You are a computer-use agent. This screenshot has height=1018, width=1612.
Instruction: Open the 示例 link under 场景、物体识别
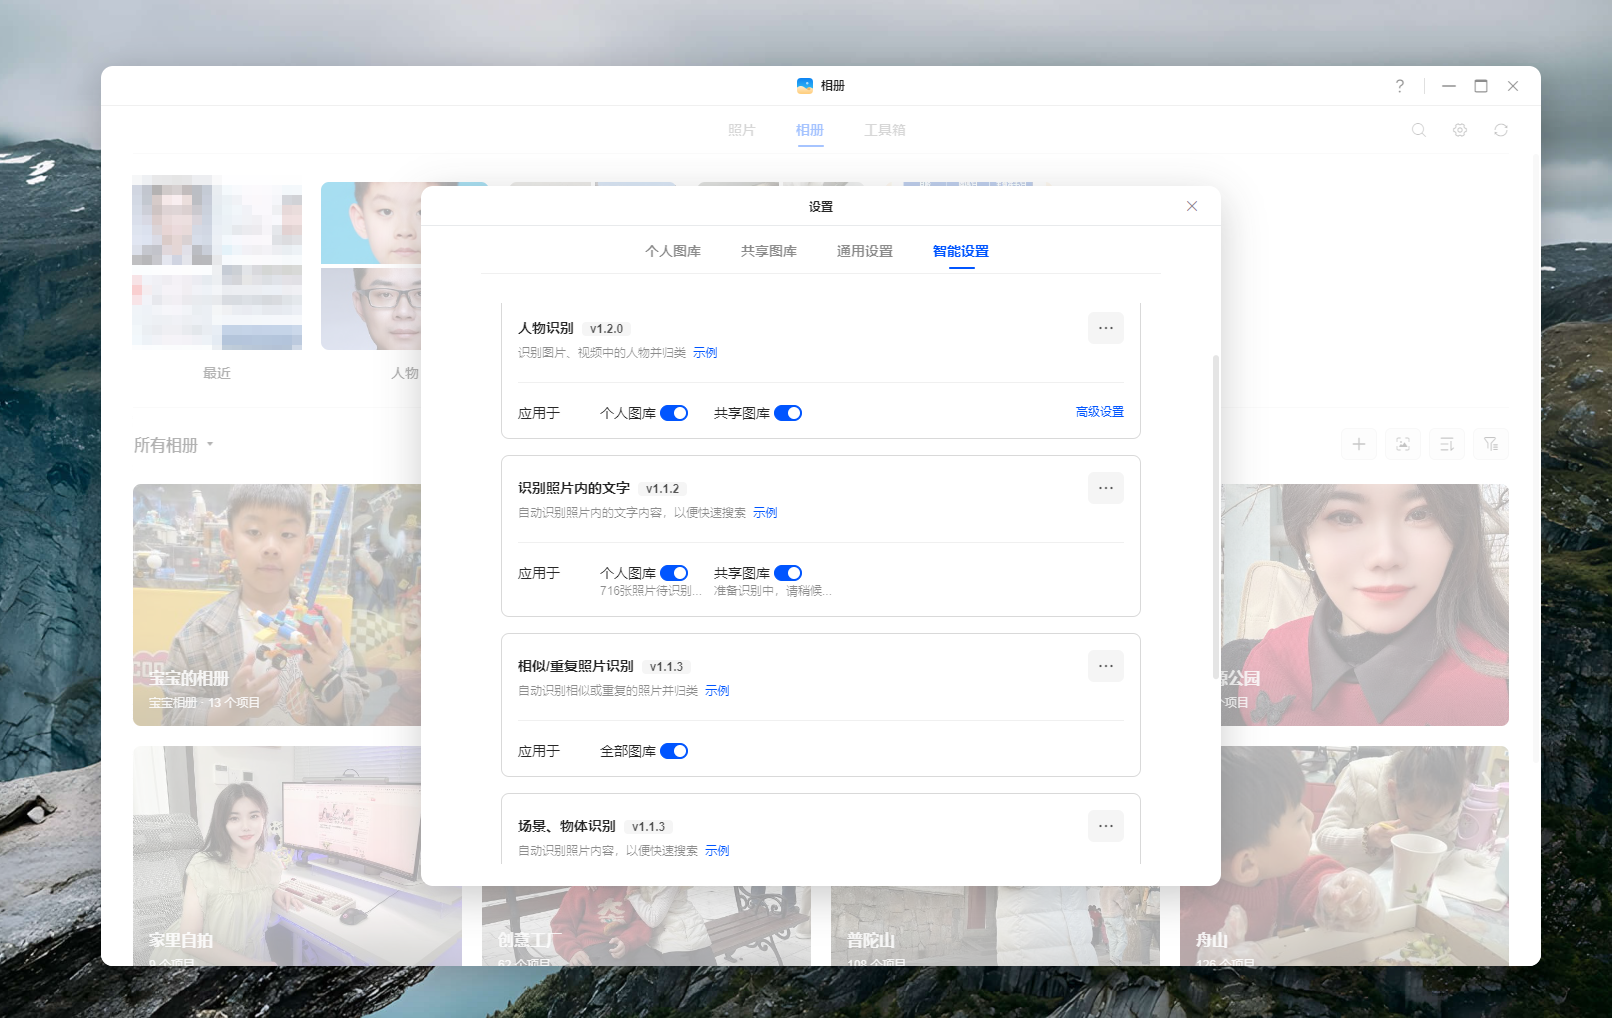point(717,851)
